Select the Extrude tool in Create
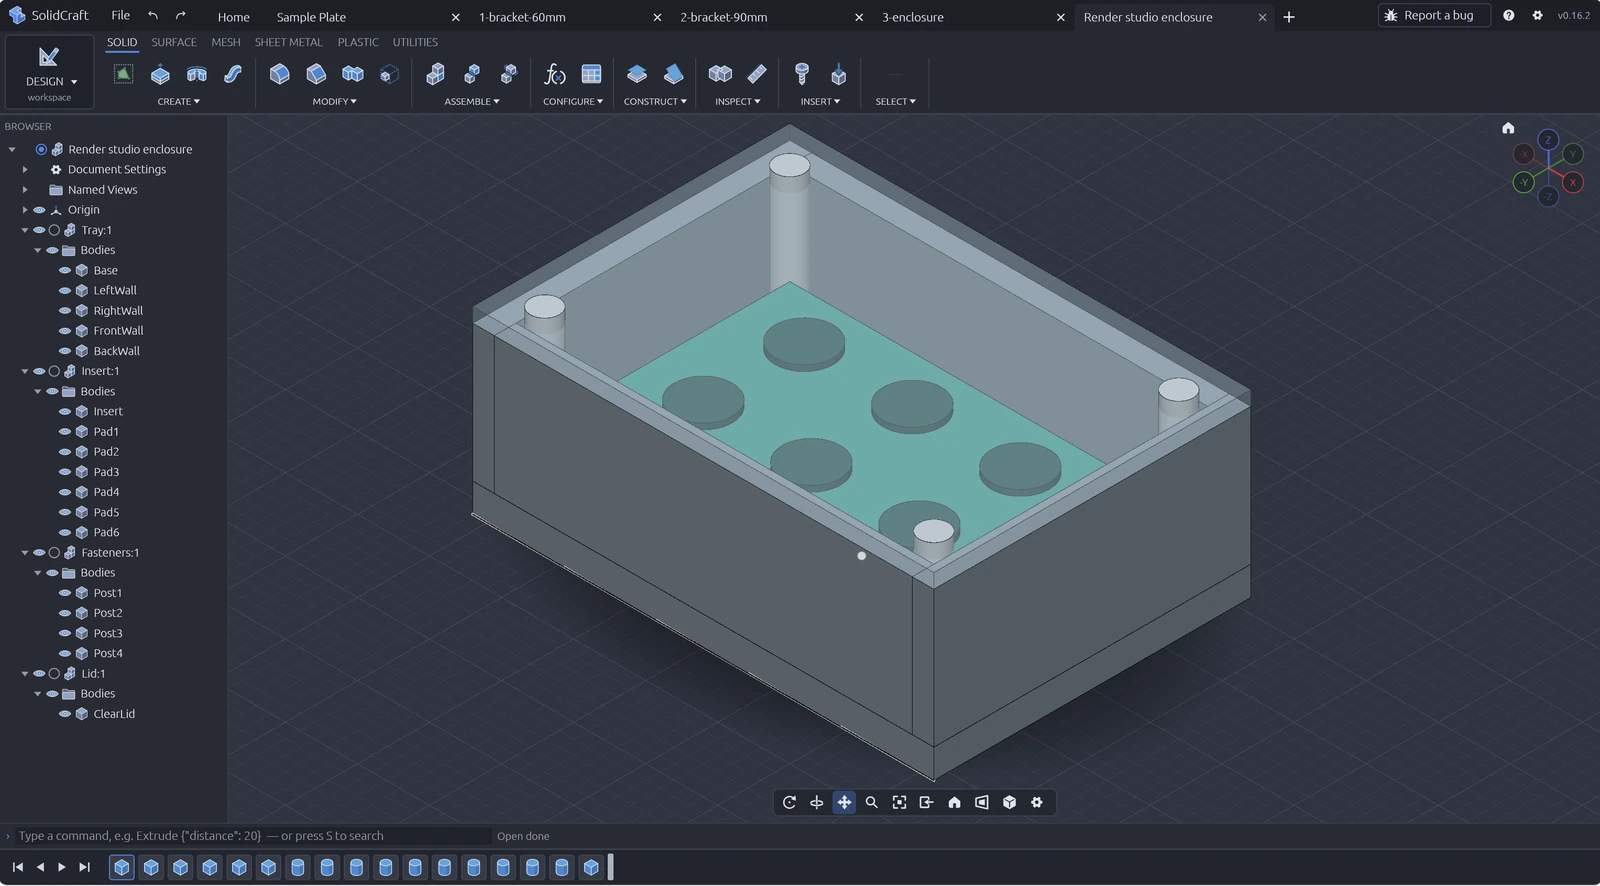 [x=160, y=74]
